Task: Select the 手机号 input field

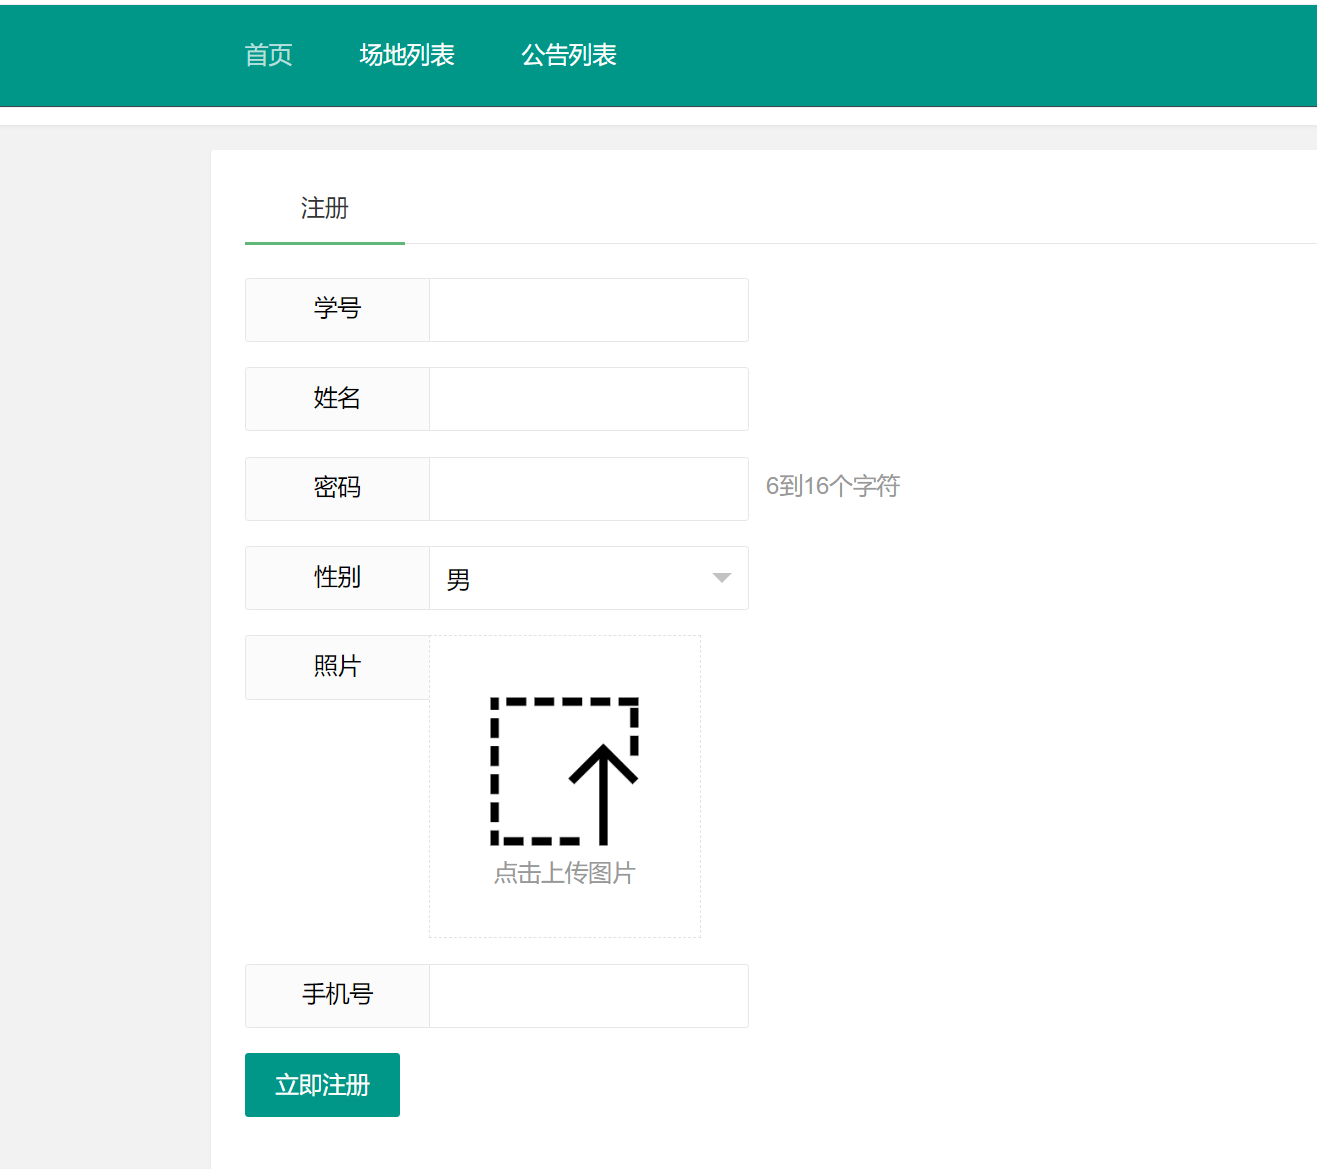Action: pos(589,995)
